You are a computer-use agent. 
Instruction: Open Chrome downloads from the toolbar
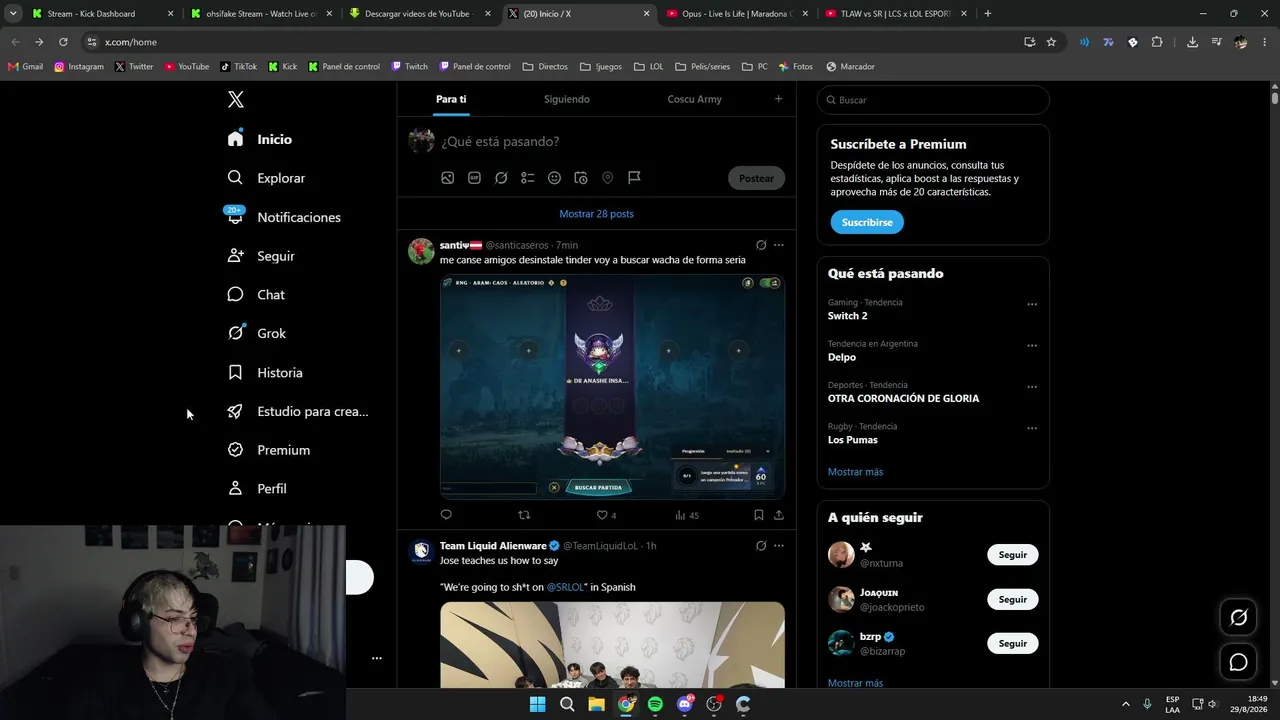coord(1192,42)
